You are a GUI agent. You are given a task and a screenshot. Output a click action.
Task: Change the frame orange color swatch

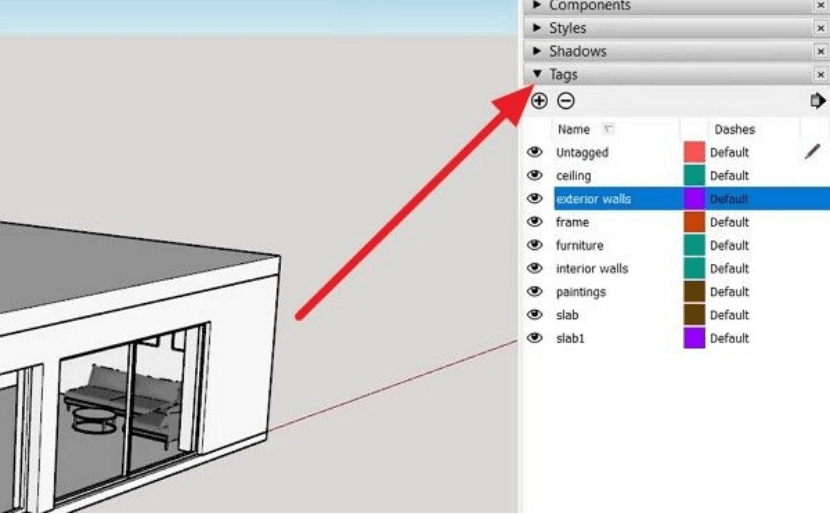[694, 222]
